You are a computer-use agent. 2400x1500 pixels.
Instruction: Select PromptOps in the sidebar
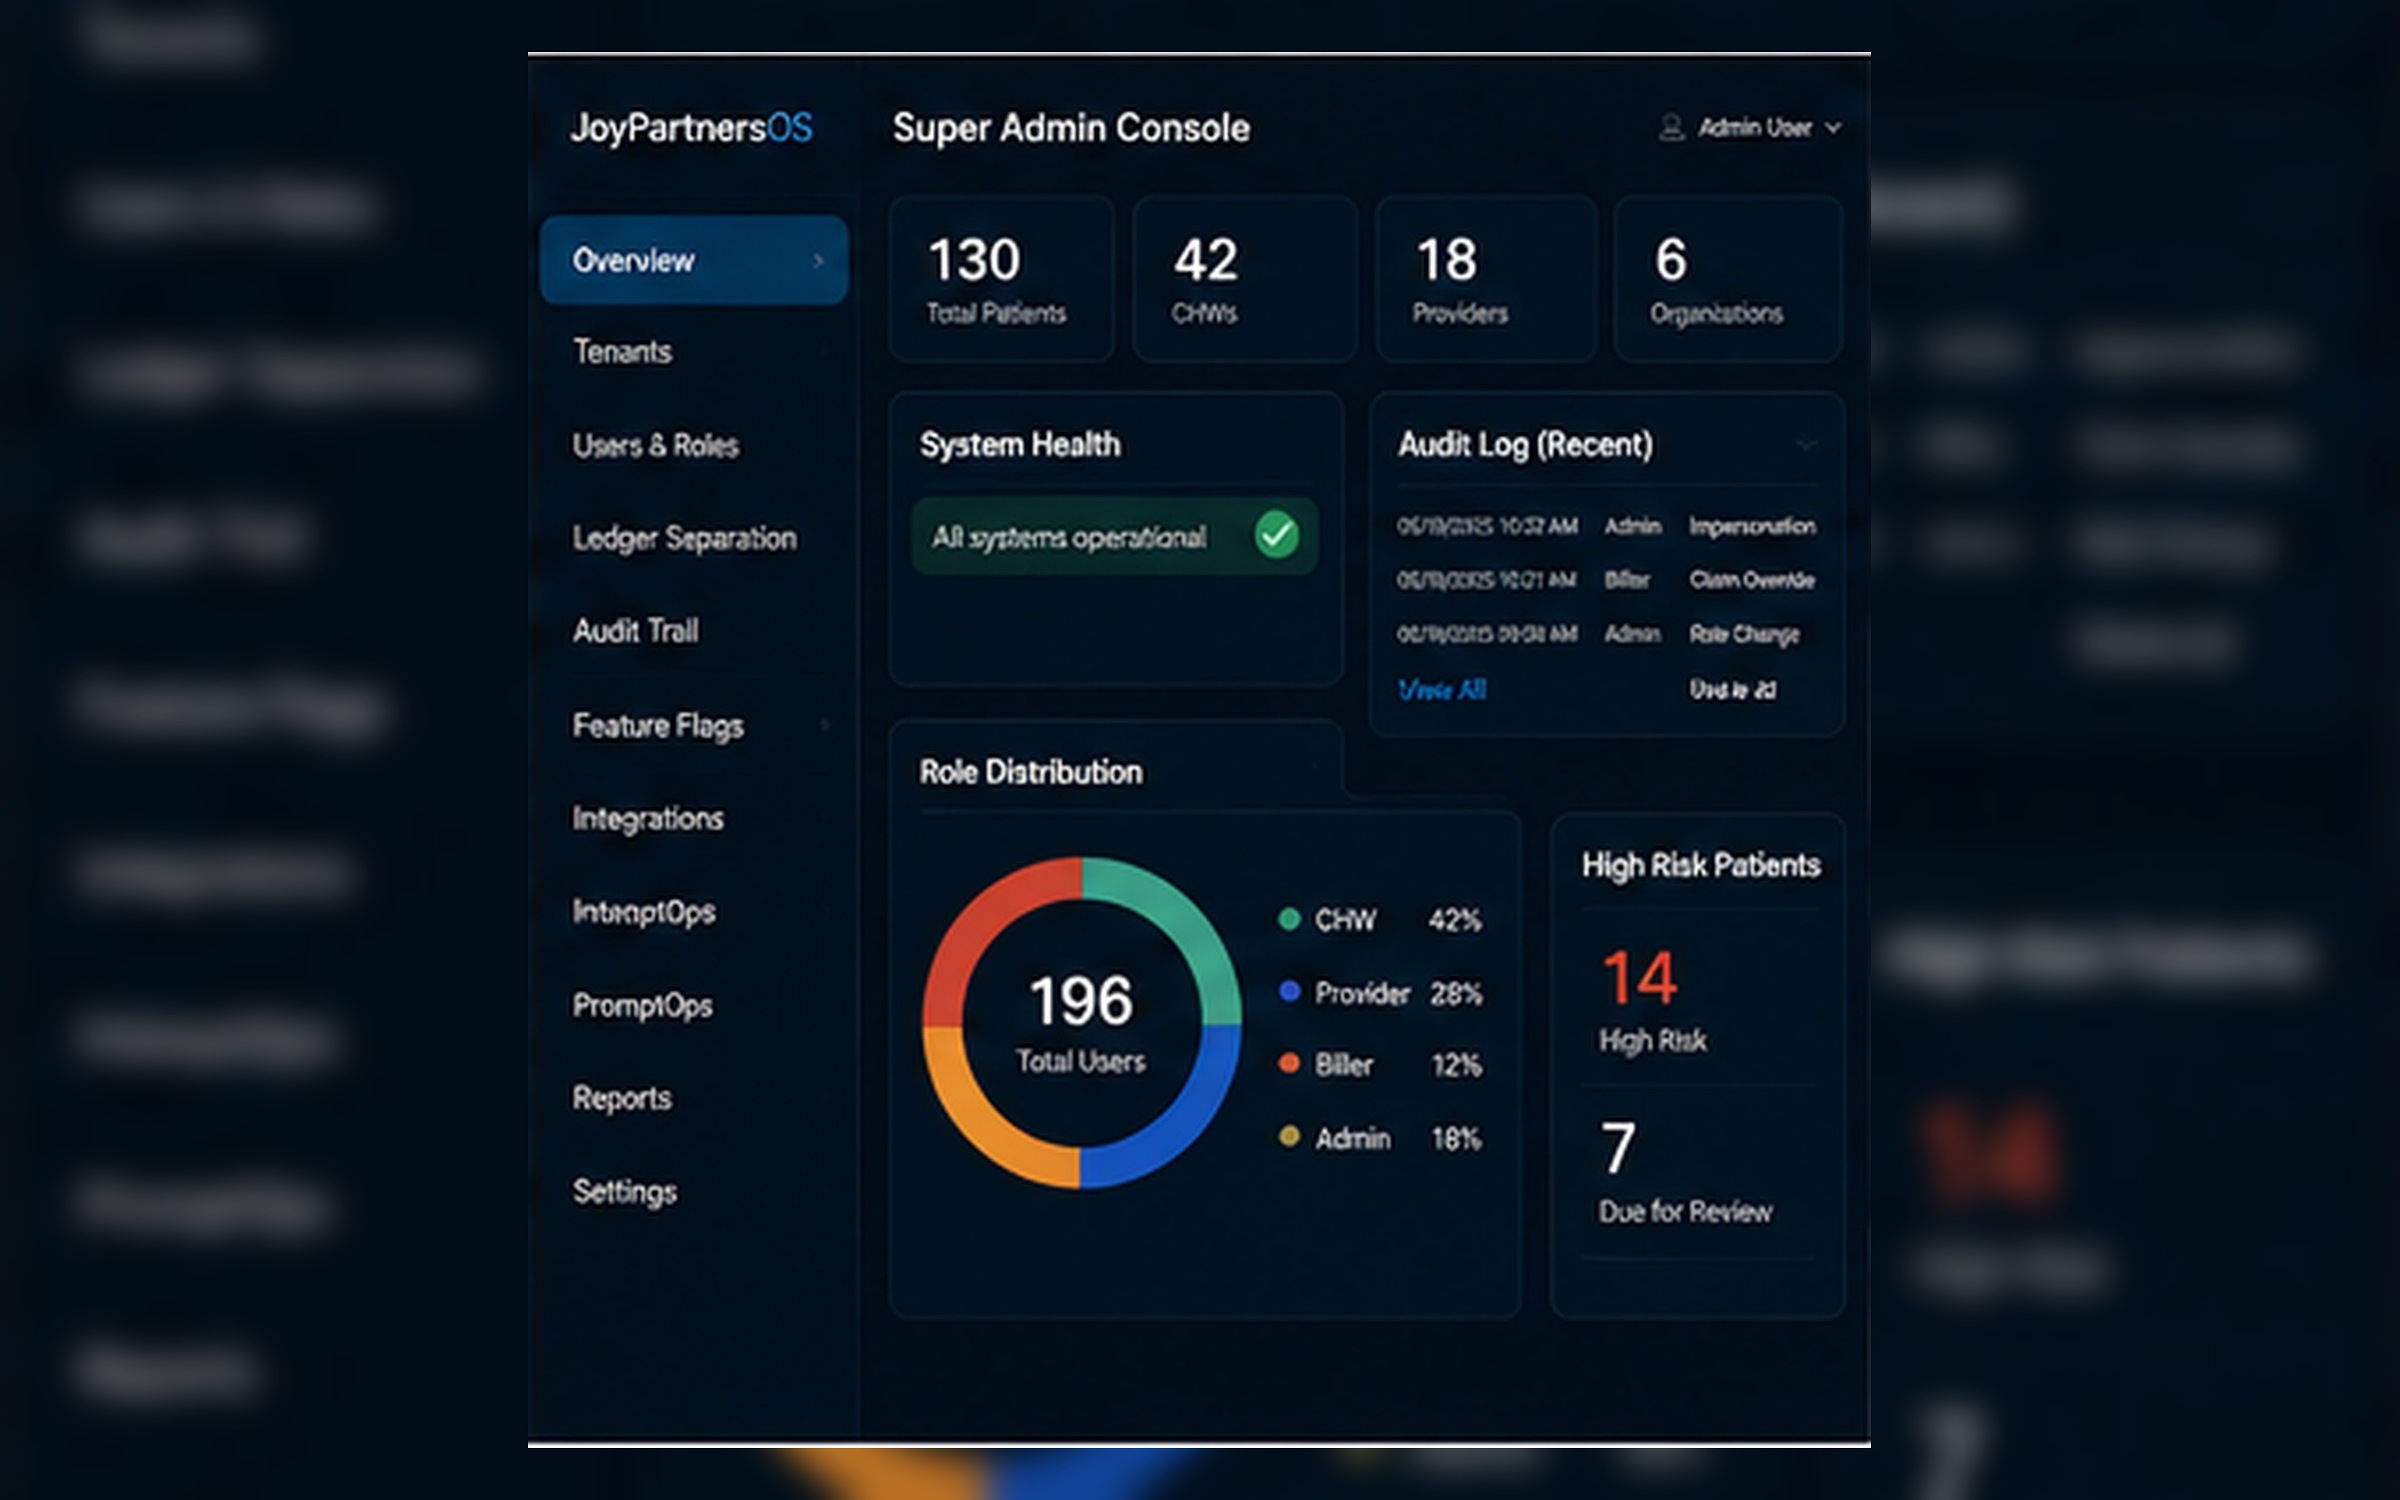[642, 1005]
